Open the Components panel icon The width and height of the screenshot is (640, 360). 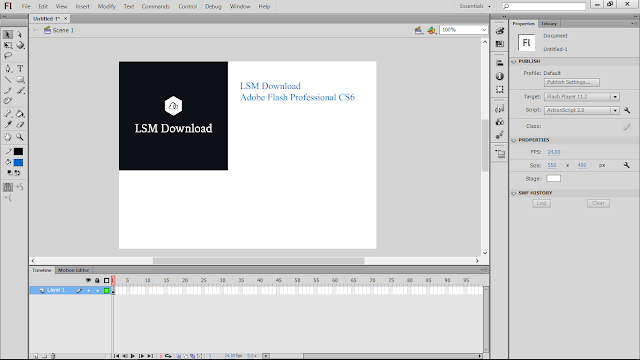coord(500,122)
